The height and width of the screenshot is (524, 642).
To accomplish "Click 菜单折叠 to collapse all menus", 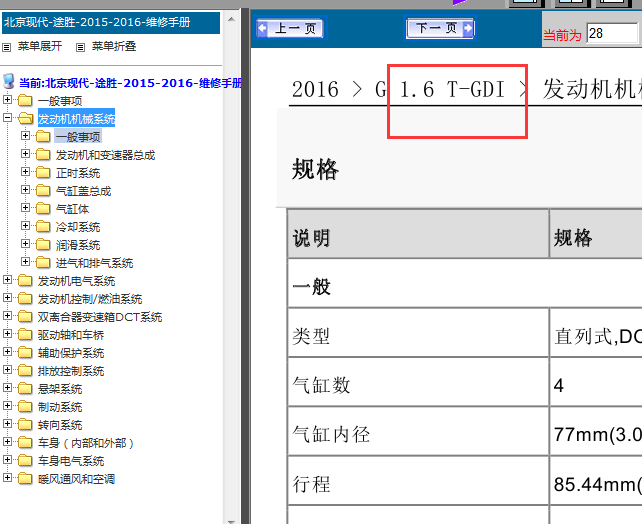I will click(x=114, y=46).
